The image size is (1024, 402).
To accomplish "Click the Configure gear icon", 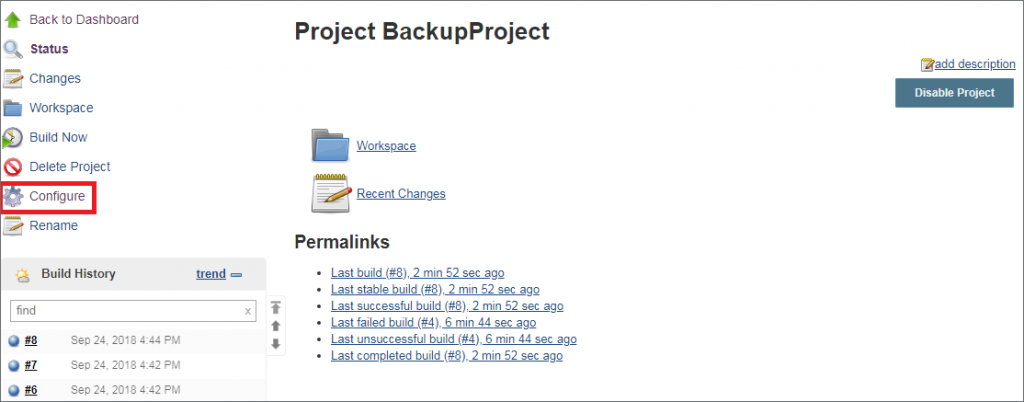I will 13,196.
